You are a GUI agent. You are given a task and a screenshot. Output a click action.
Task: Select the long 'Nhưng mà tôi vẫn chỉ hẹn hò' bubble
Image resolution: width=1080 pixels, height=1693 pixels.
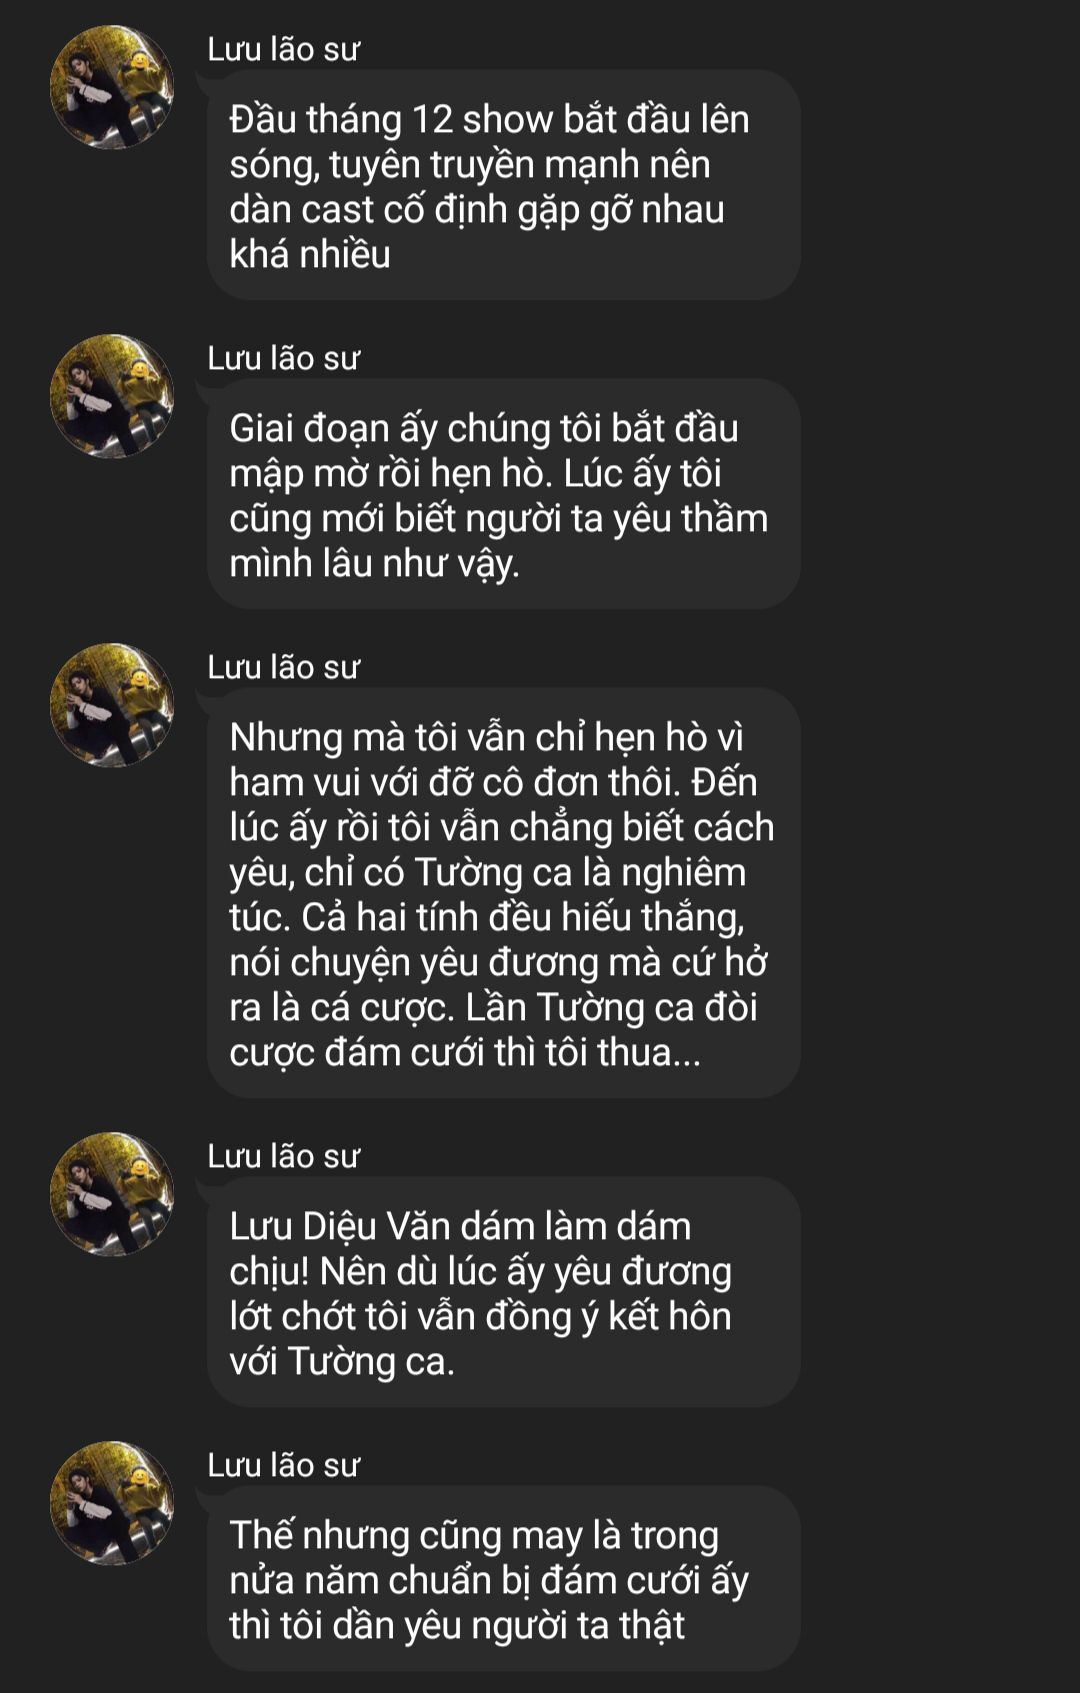tap(503, 893)
